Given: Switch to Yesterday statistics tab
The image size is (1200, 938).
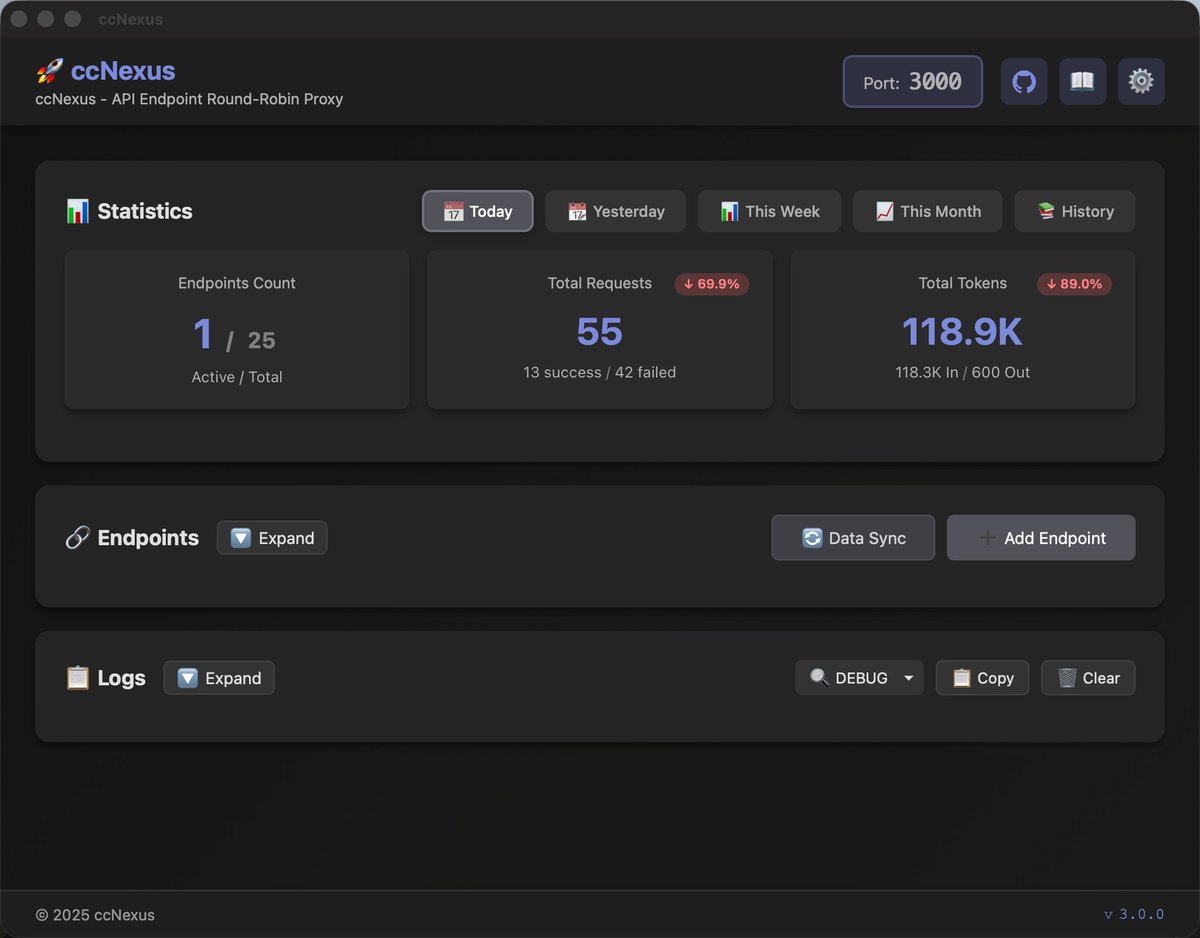Looking at the screenshot, I should (x=616, y=211).
